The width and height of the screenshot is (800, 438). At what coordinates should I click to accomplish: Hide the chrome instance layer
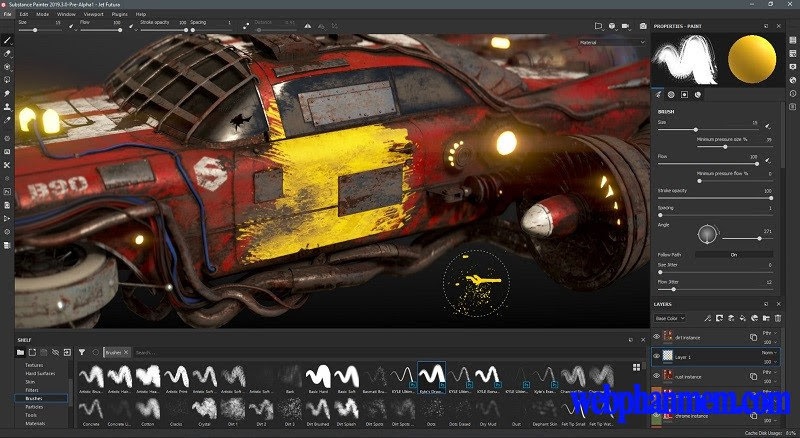coord(657,416)
